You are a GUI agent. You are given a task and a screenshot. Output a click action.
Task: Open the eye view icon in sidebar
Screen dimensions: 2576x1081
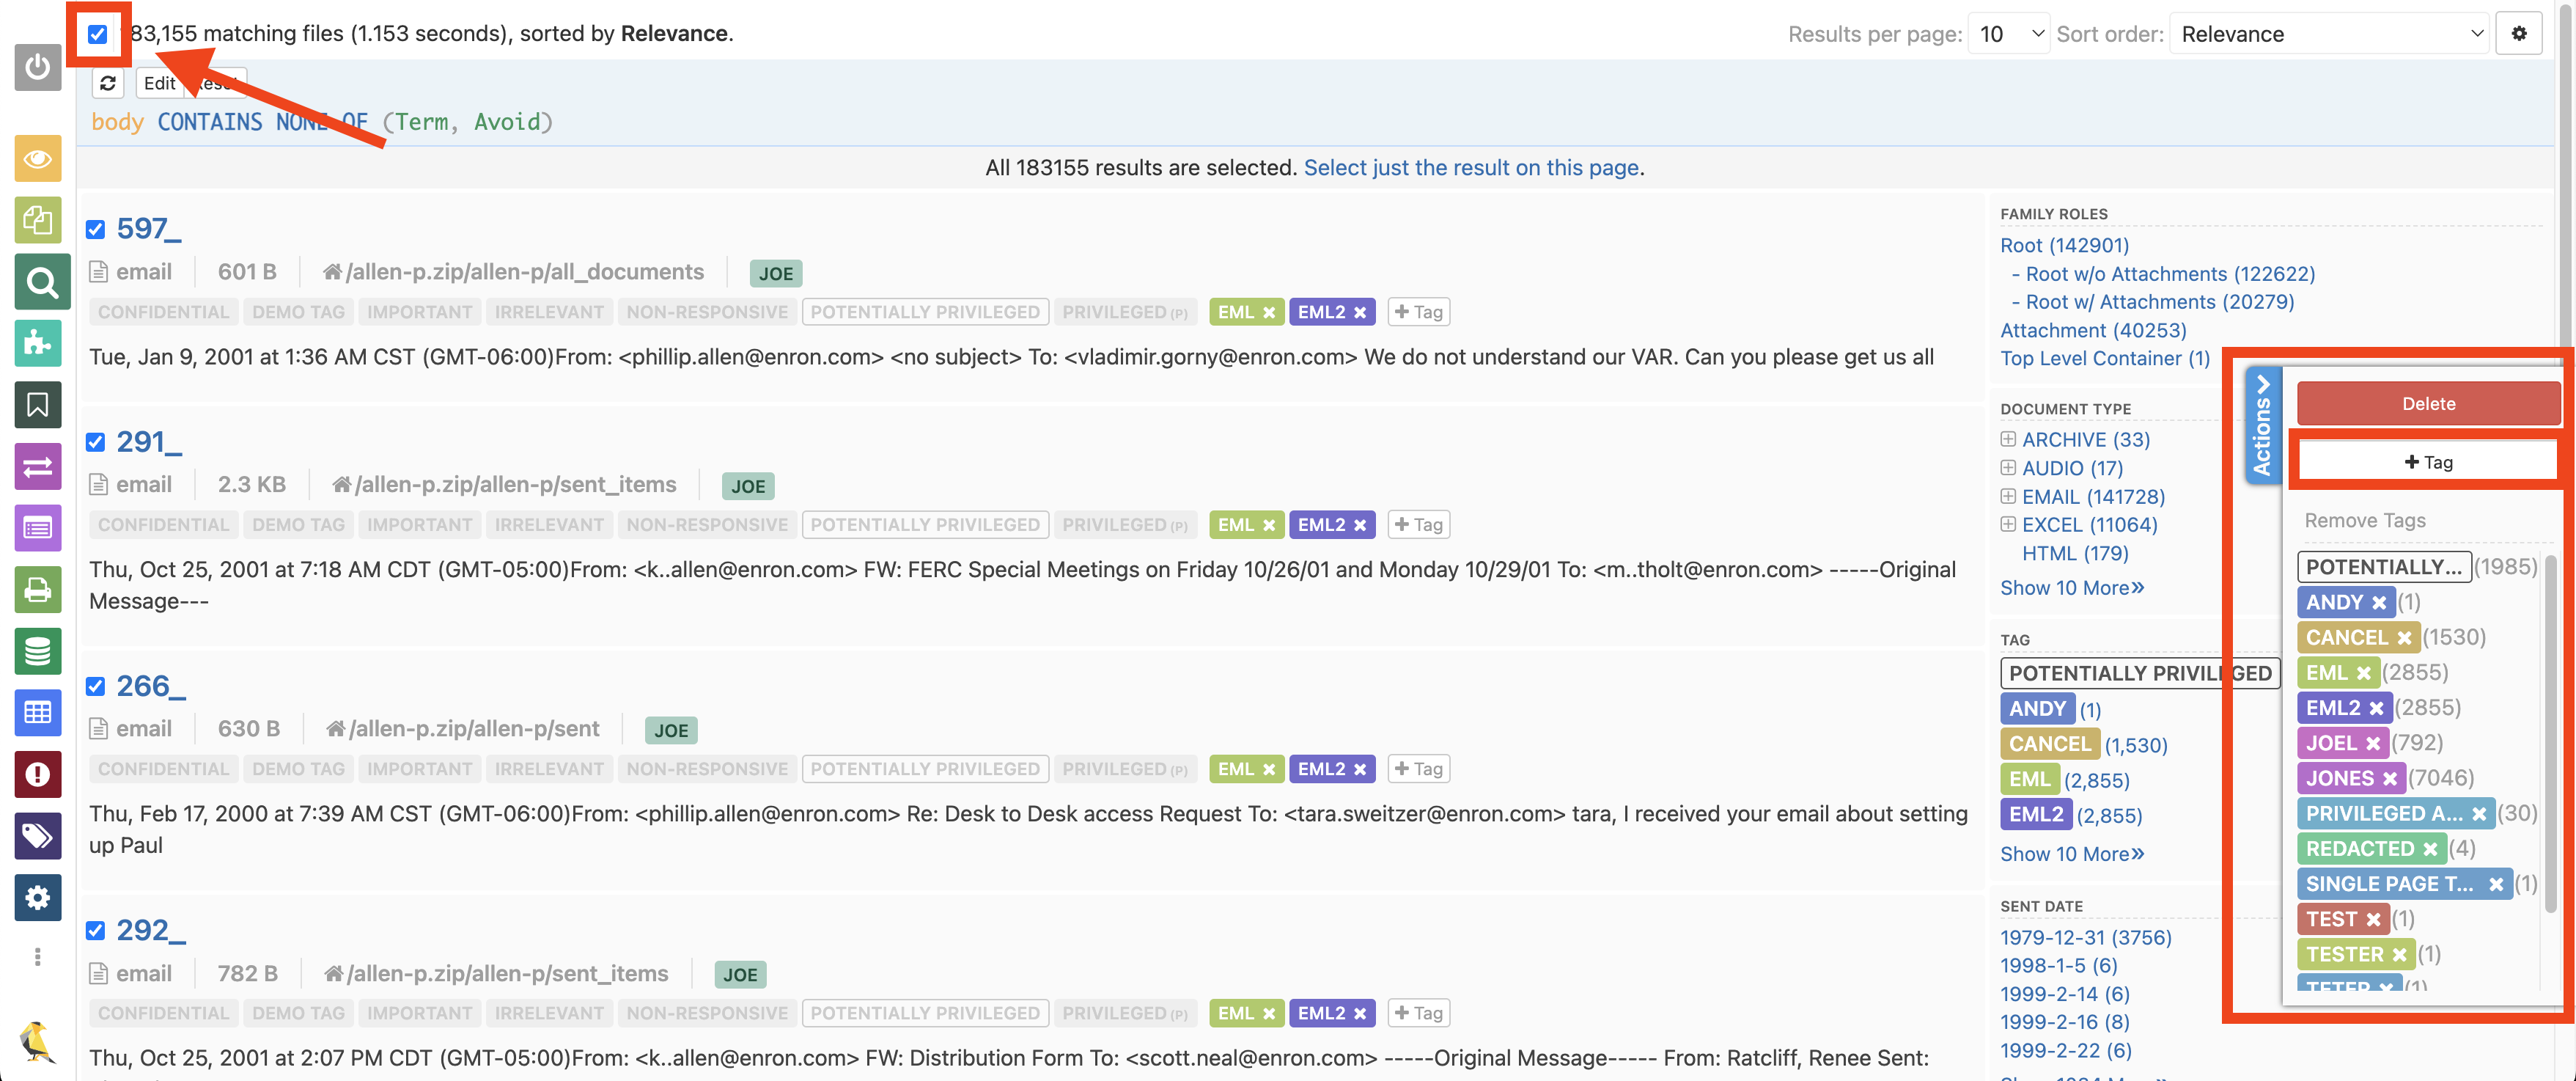pyautogui.click(x=37, y=159)
